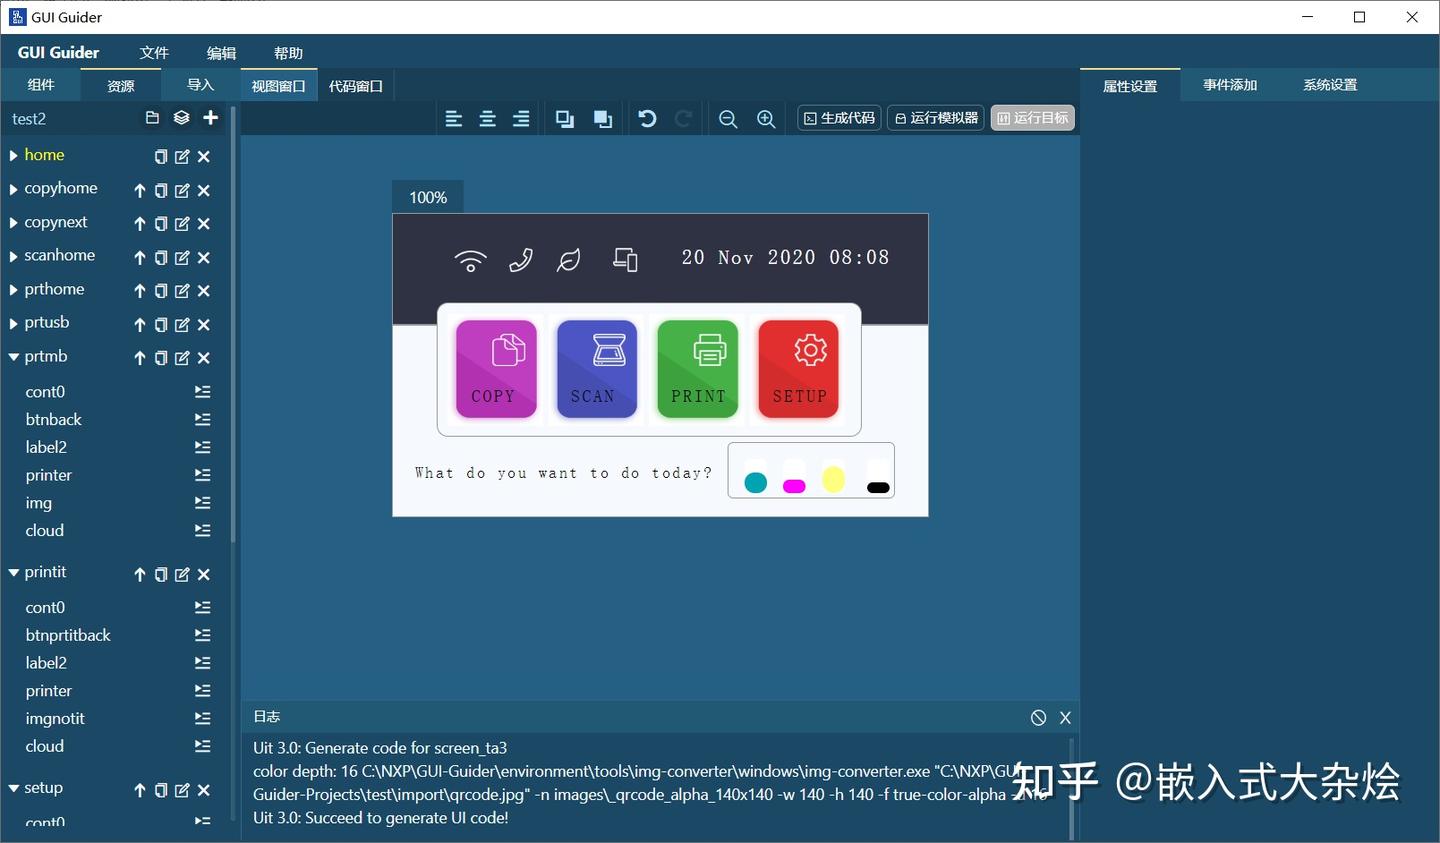Click the bring forward layer order icon
1440x843 pixels.
[602, 118]
